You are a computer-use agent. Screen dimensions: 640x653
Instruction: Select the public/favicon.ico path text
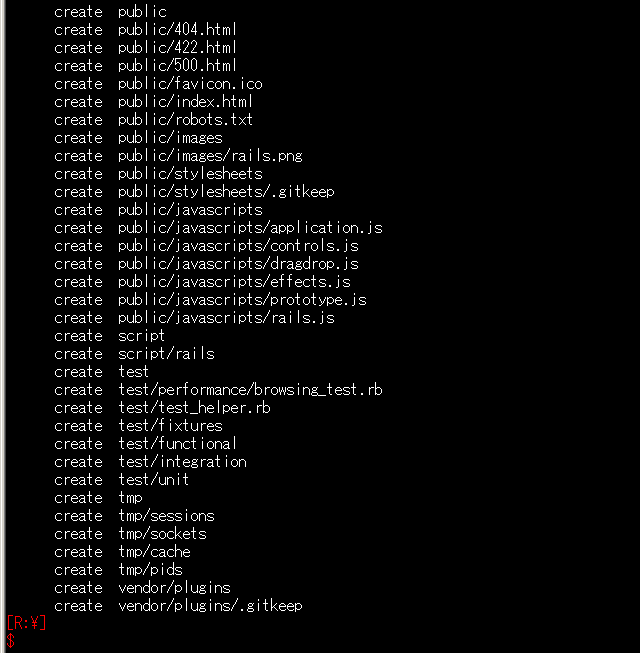coord(190,84)
